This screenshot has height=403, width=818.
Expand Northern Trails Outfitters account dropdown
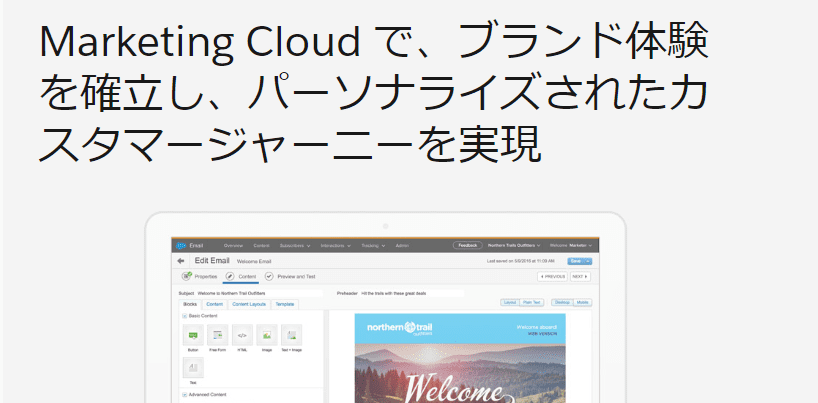(514, 245)
